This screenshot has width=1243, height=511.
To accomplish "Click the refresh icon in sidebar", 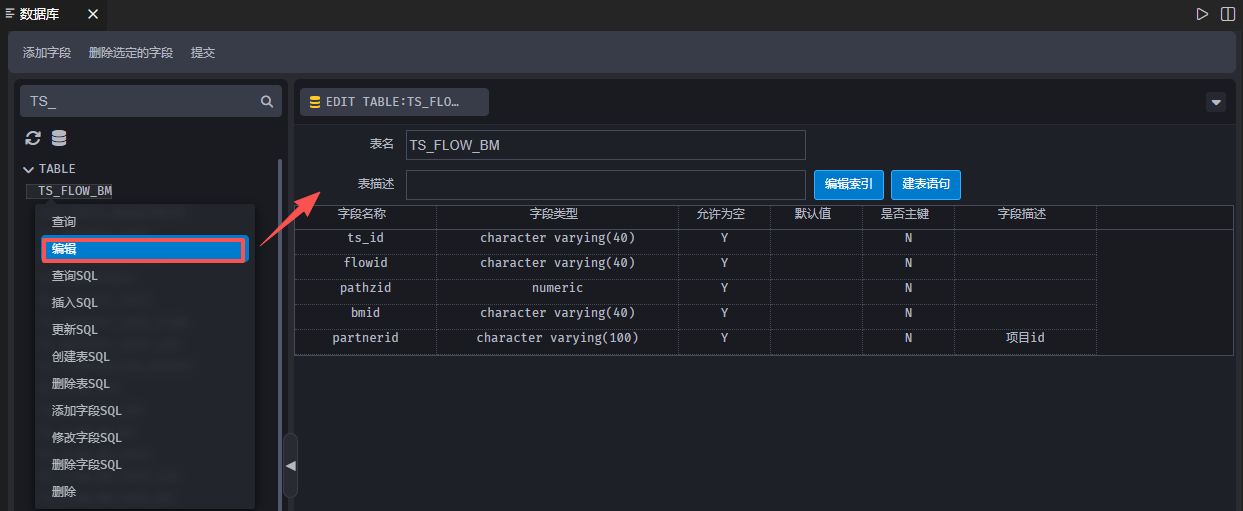I will (x=33, y=138).
